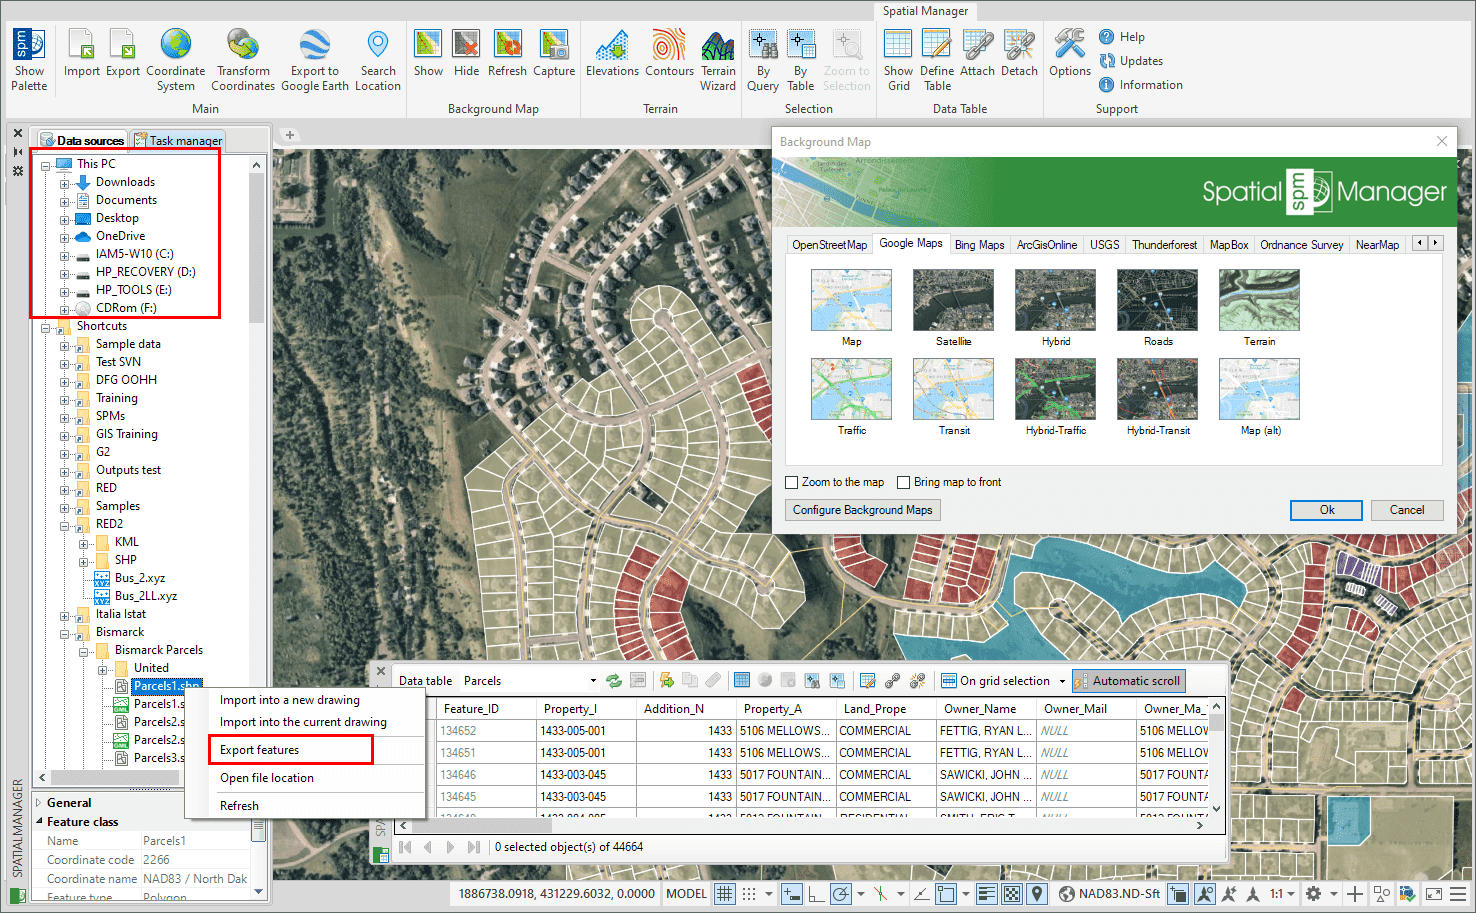
Task: Open Information in Support group
Action: (x=1141, y=85)
